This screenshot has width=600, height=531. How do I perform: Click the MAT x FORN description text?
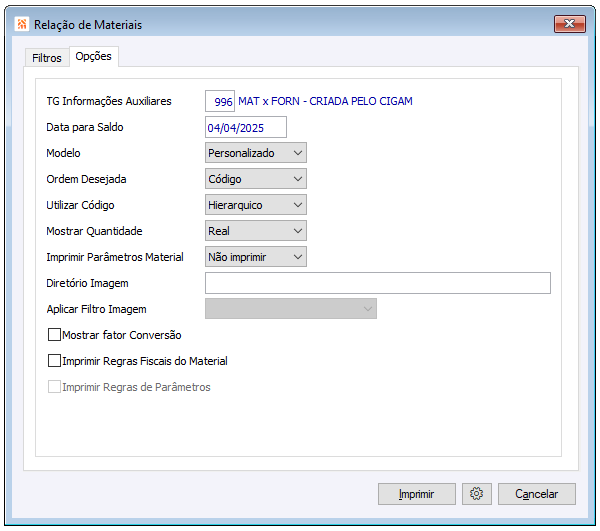(325, 101)
